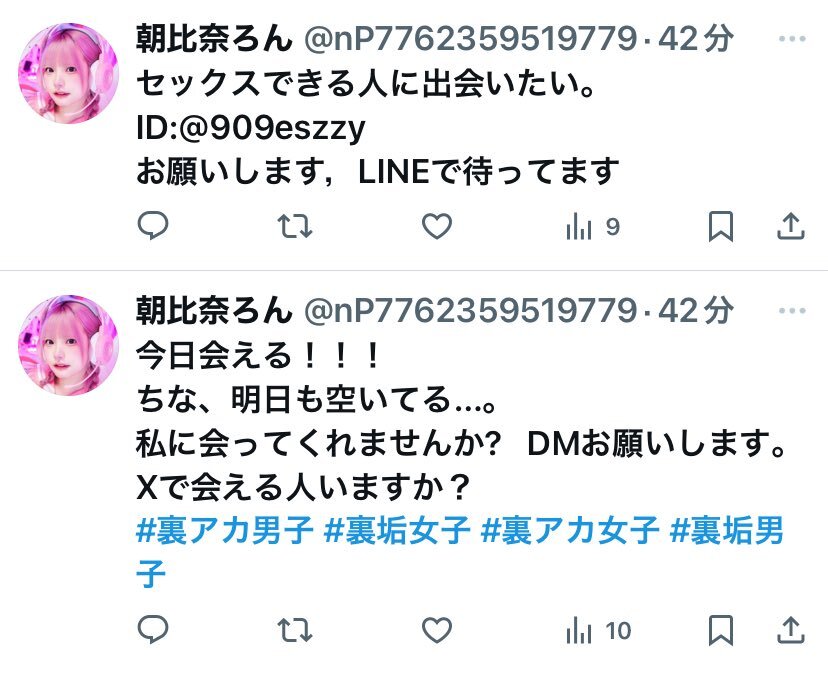Screen dimensions: 828x674
Task: Open second post's profile avatar
Action: [69, 345]
